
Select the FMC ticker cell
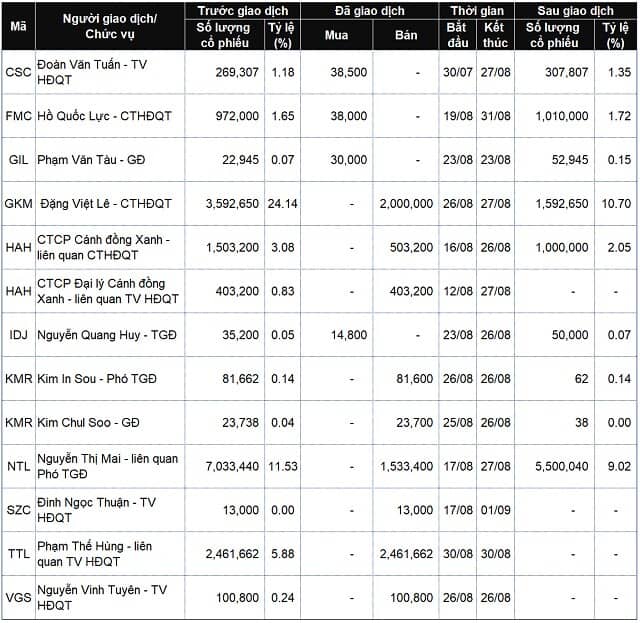(18, 116)
